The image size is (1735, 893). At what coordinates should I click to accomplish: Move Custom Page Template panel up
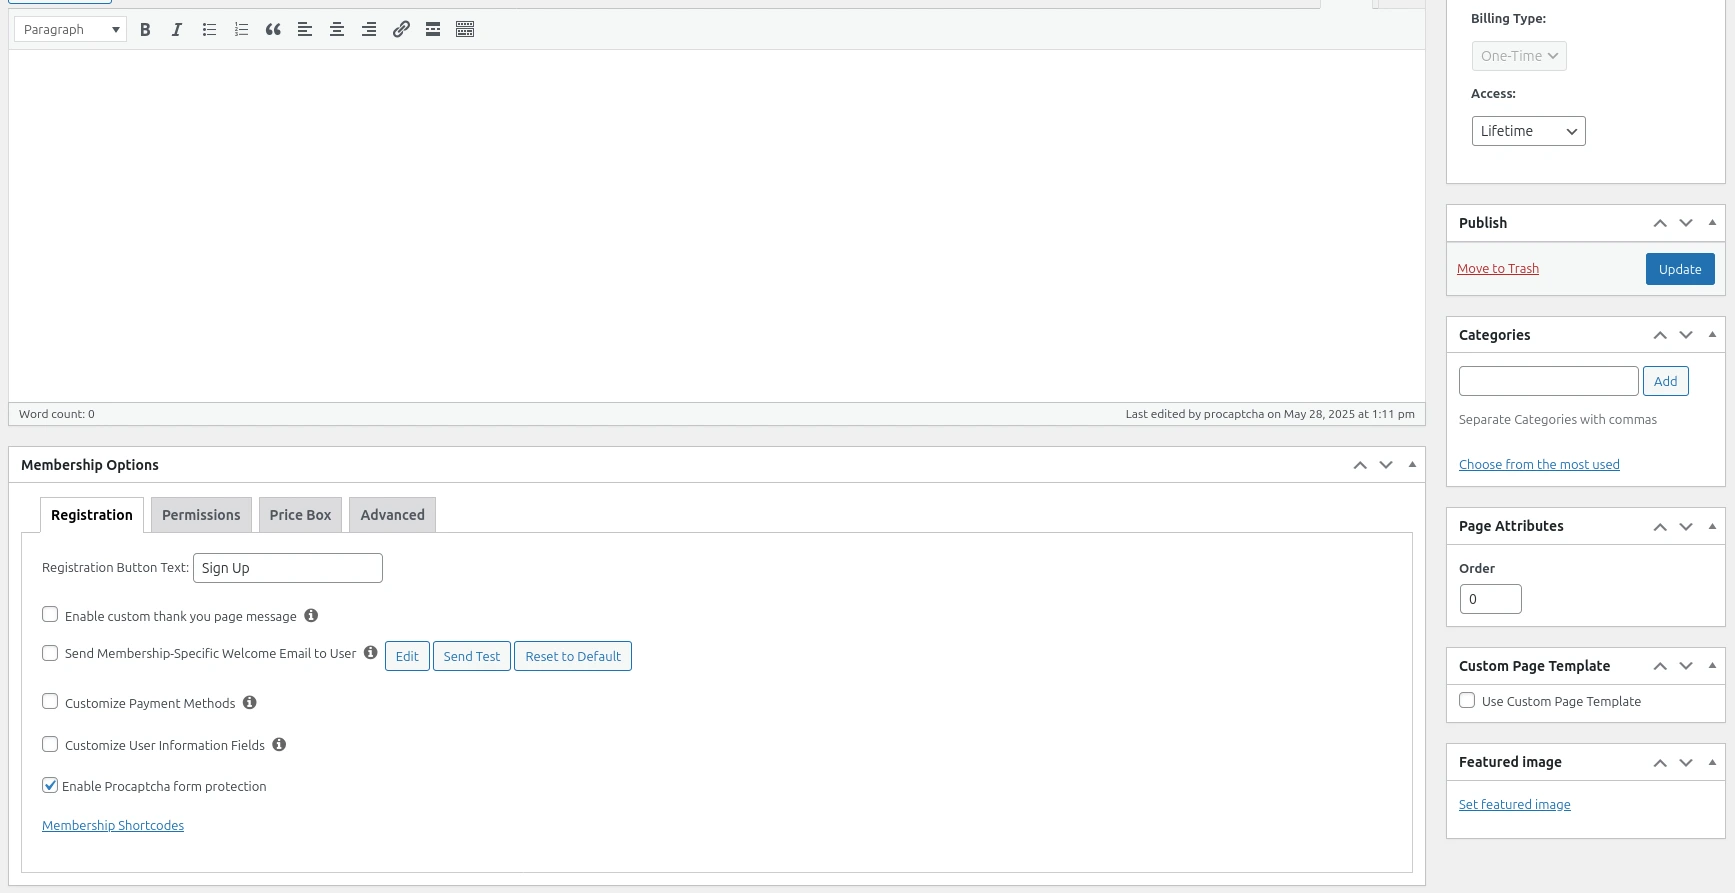click(1660, 666)
